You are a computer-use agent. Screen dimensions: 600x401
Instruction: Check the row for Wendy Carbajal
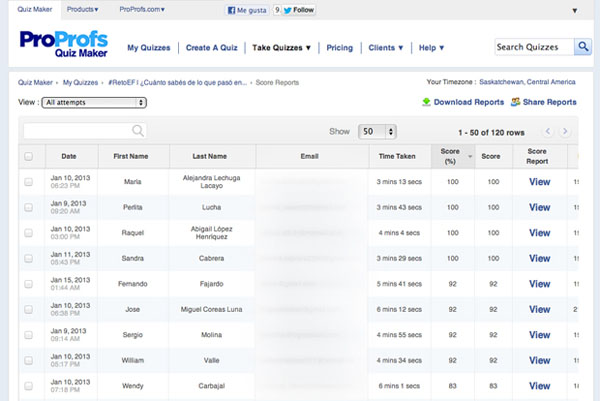(29, 386)
